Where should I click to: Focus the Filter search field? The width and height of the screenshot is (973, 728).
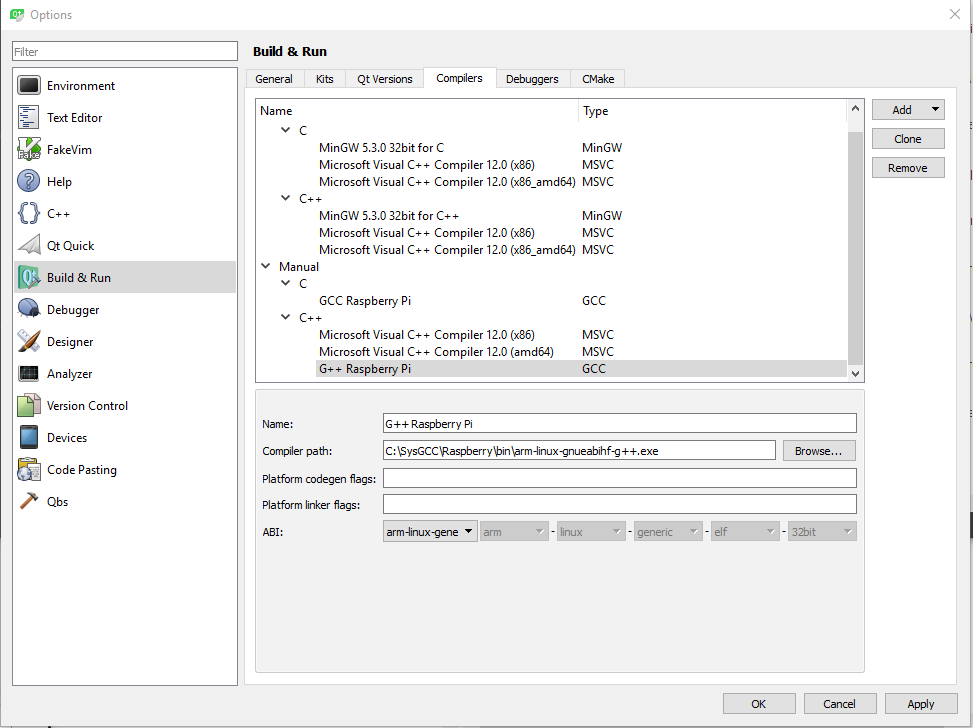[x=125, y=52]
